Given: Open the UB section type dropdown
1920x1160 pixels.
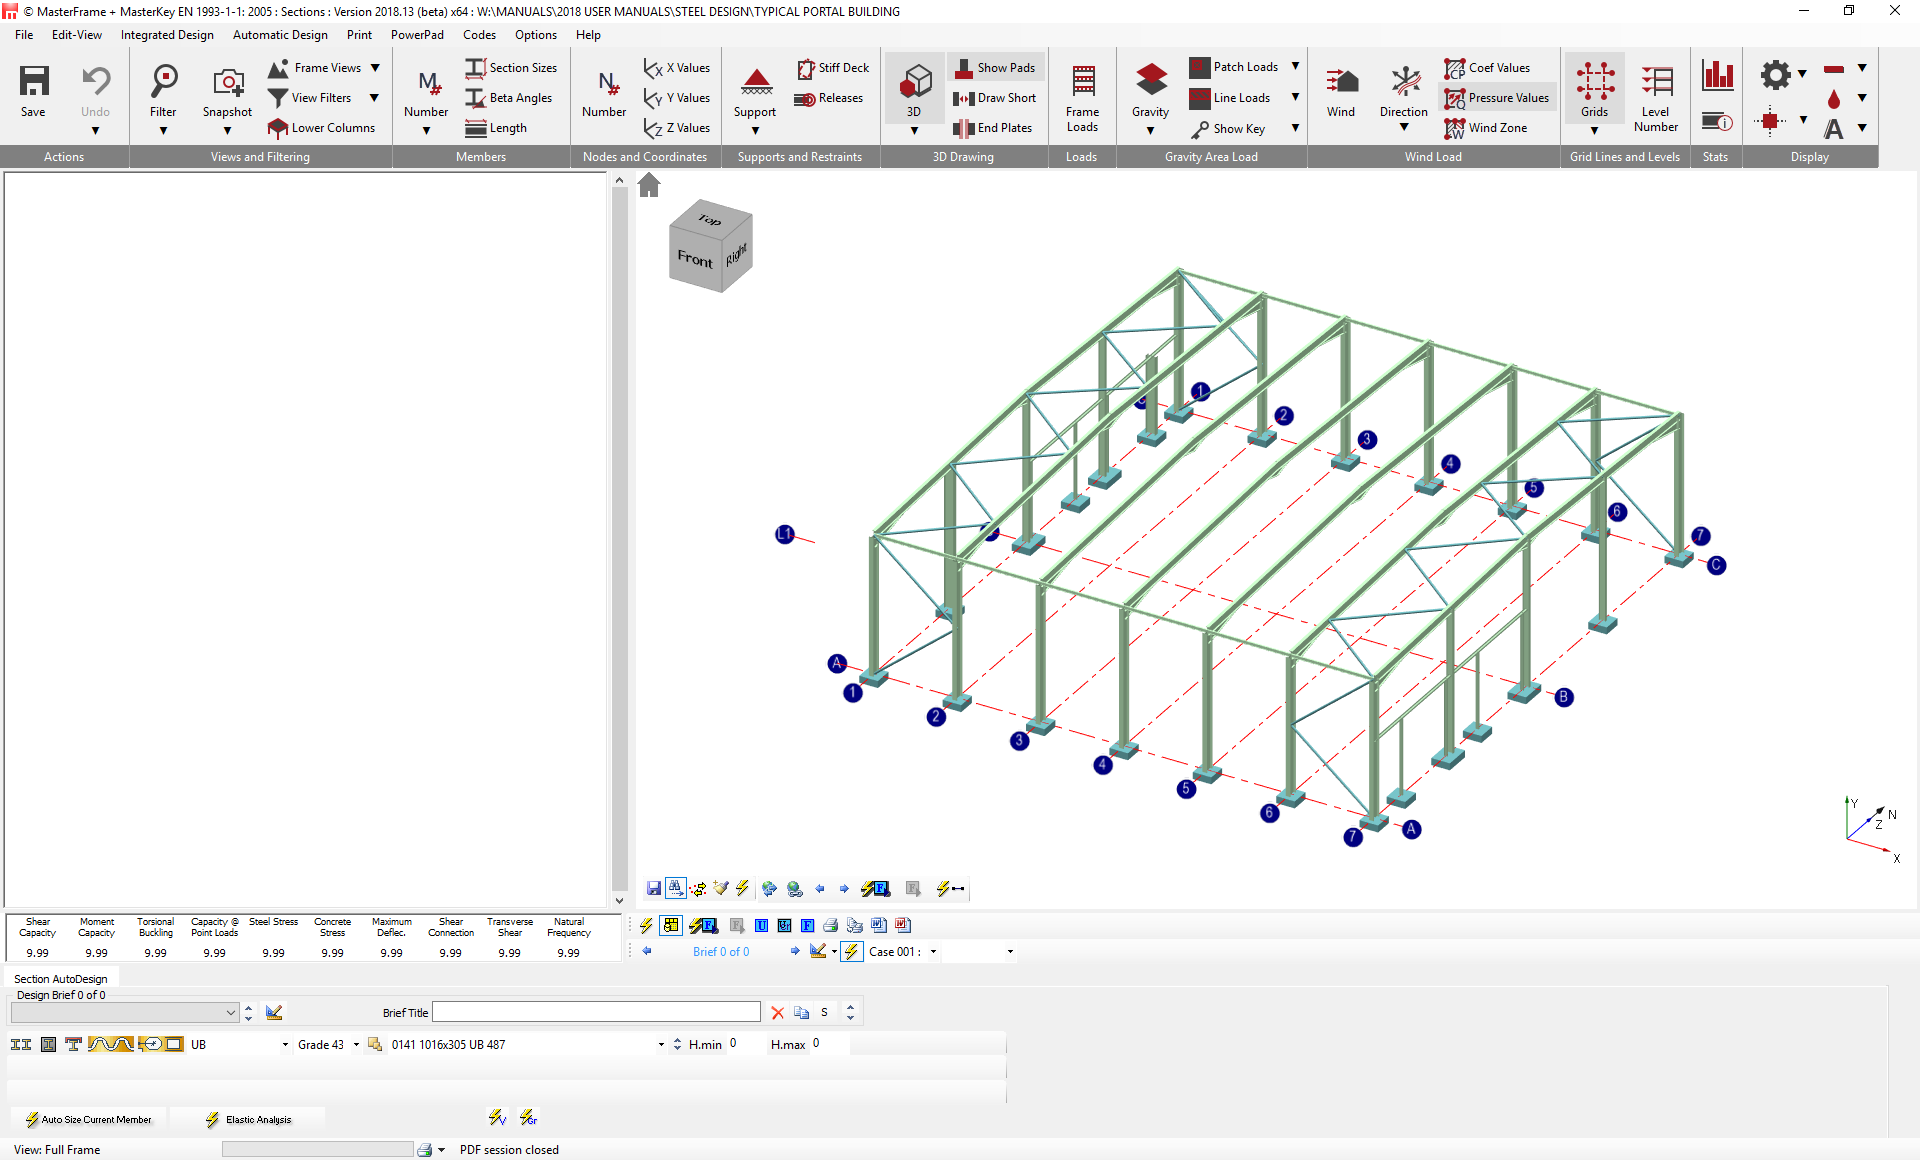Looking at the screenshot, I should coord(285,1044).
